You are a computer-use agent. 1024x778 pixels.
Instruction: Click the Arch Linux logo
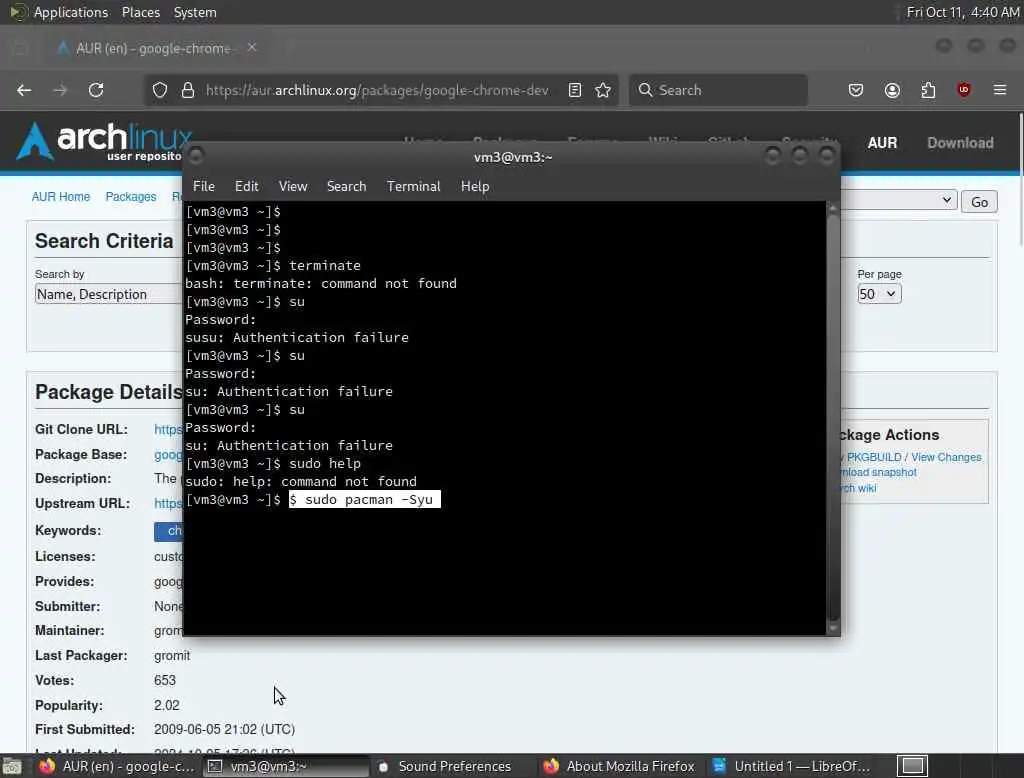coord(104,141)
